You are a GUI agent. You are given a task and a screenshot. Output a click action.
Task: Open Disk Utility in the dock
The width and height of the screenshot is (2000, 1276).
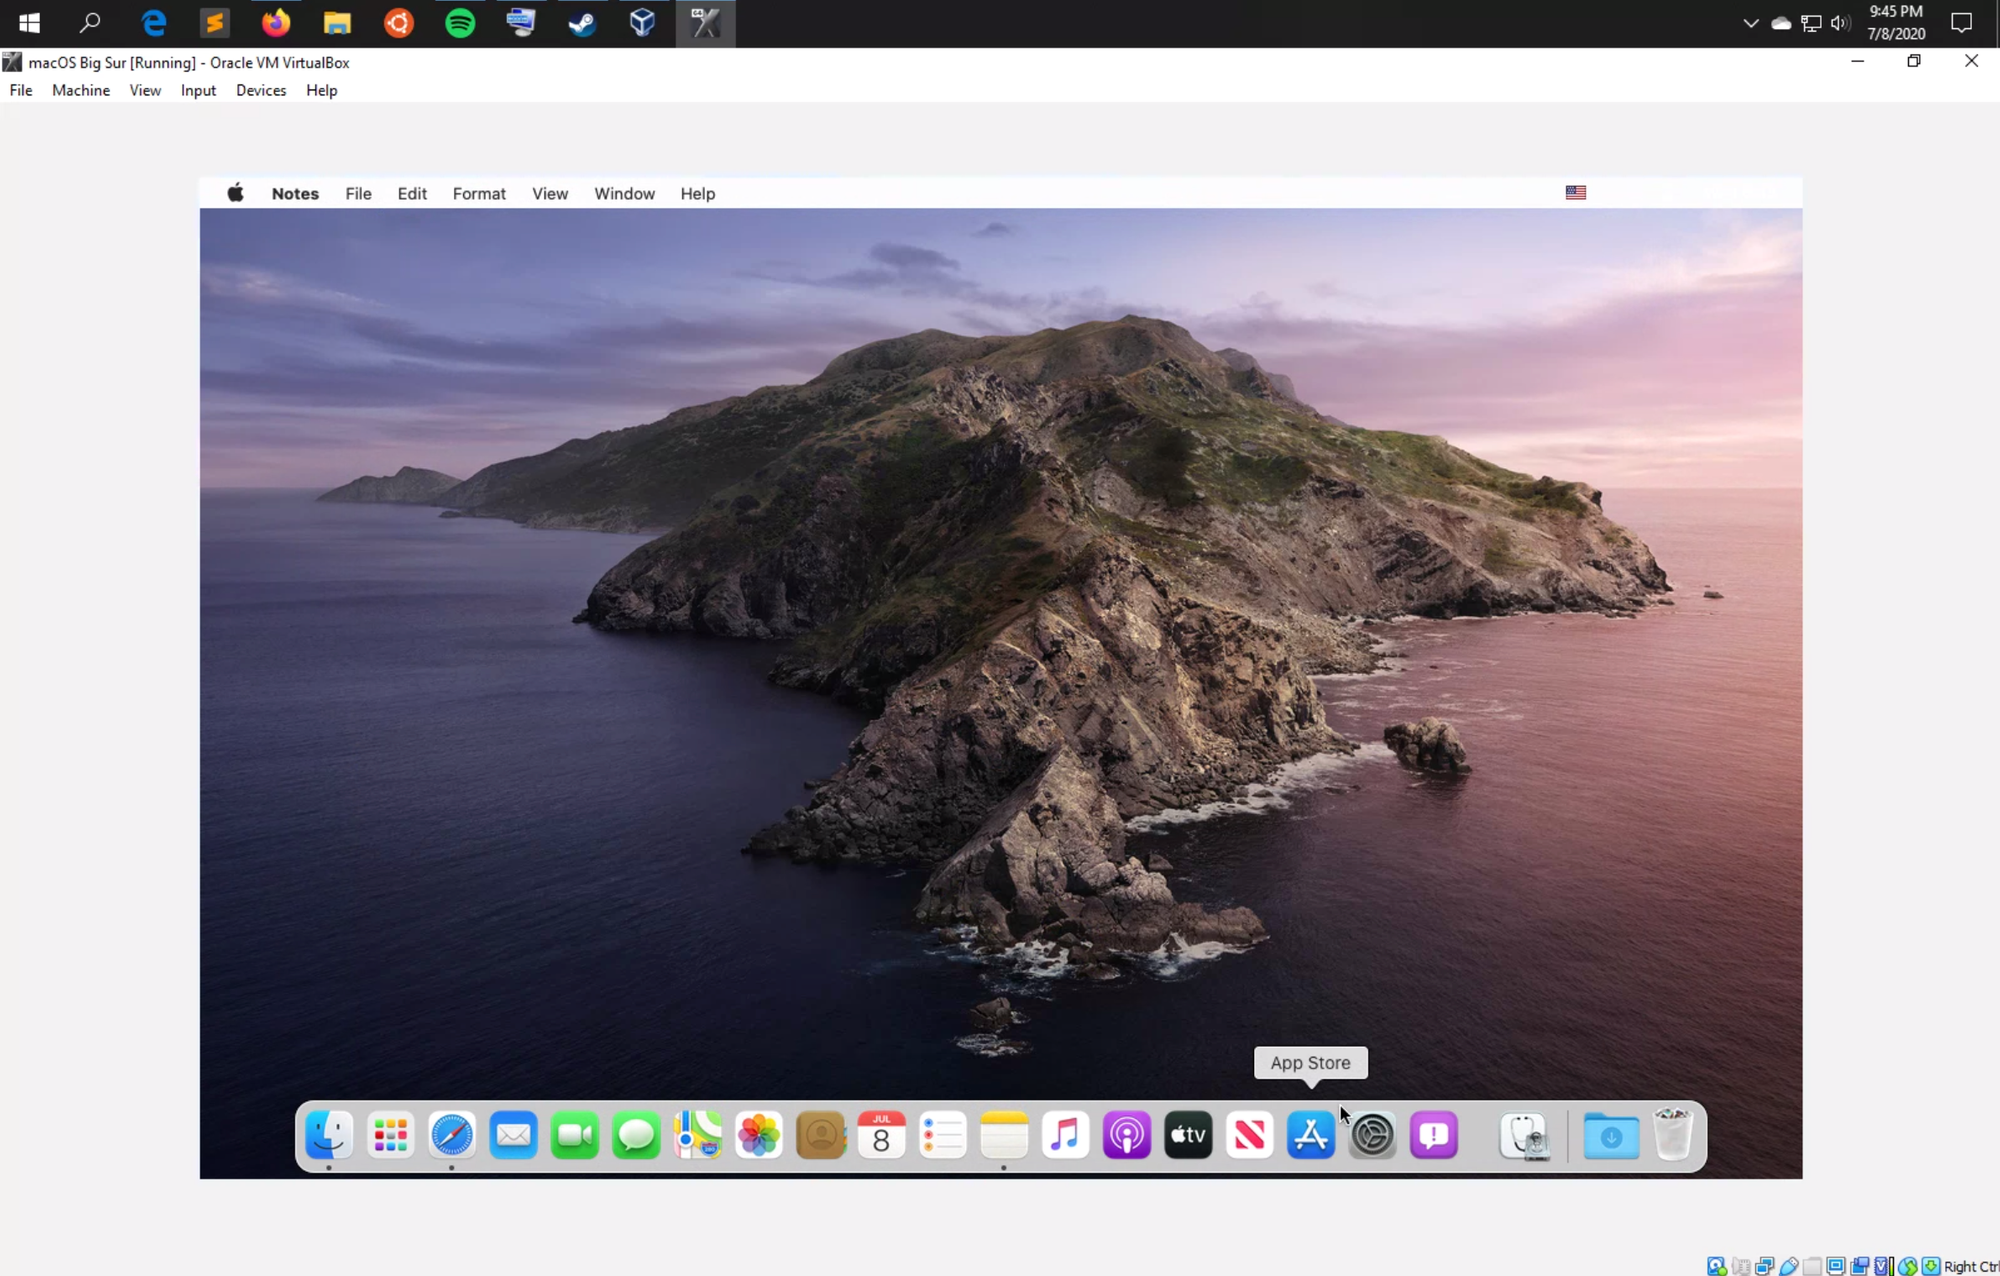(x=1525, y=1134)
